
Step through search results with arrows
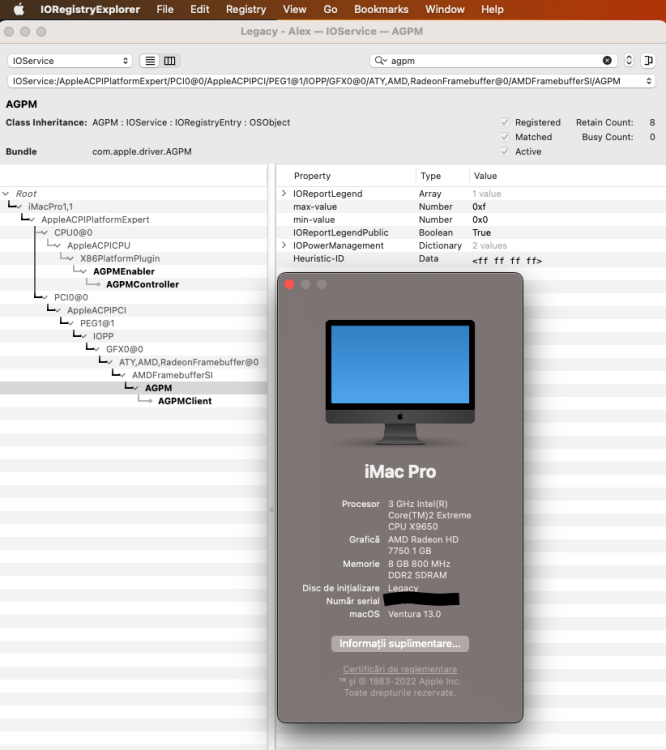pyautogui.click(x=629, y=60)
